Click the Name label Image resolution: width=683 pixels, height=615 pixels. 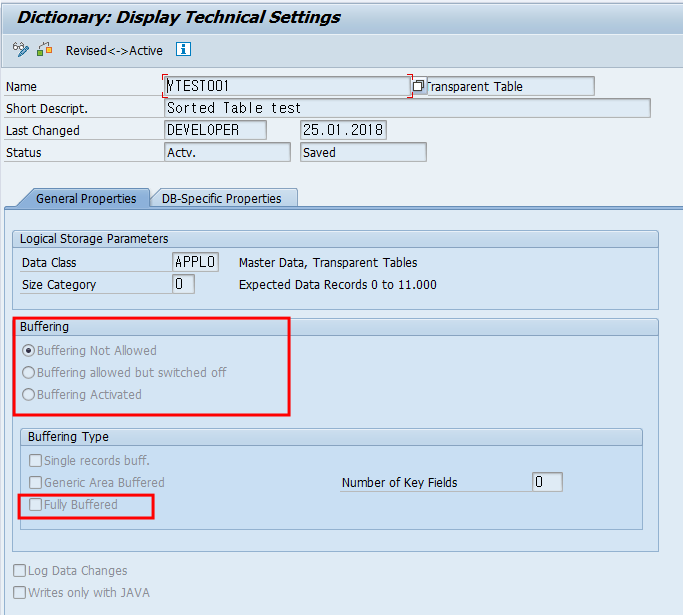click(21, 87)
